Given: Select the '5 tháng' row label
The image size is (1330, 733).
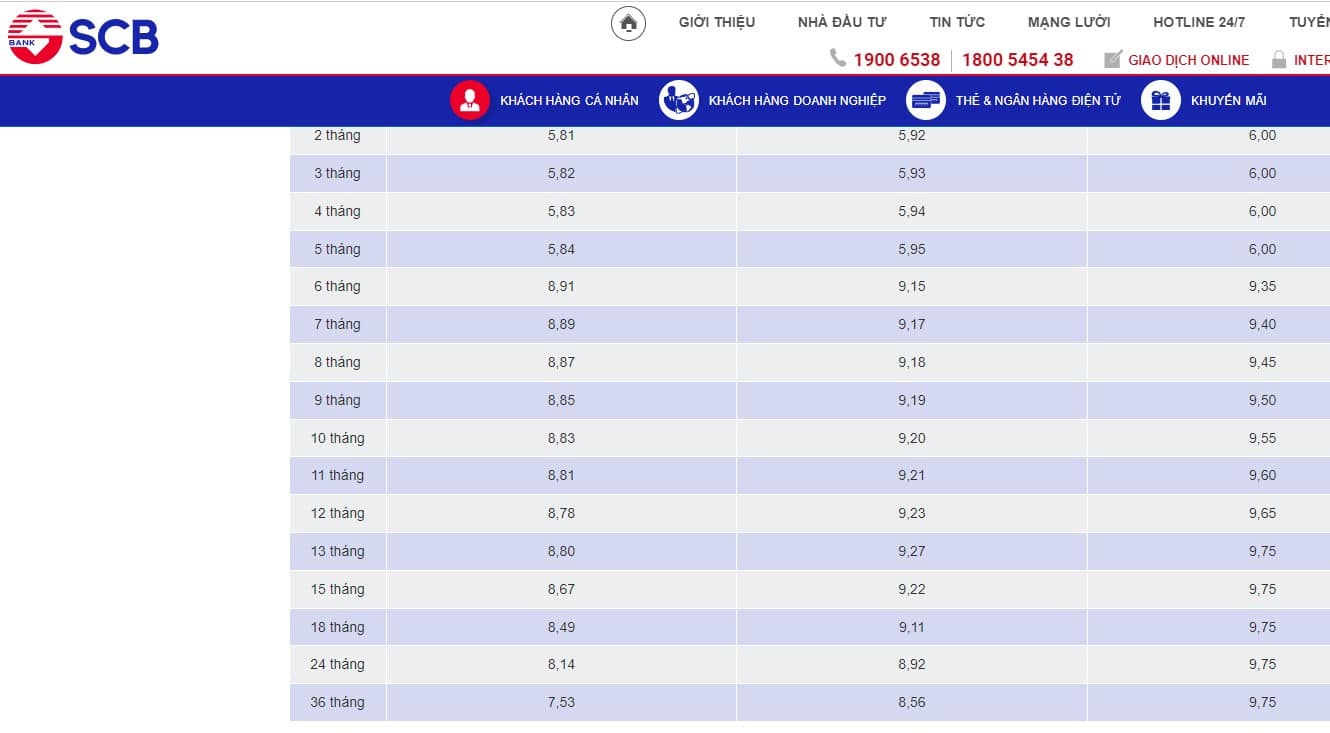Looking at the screenshot, I should (x=337, y=249).
